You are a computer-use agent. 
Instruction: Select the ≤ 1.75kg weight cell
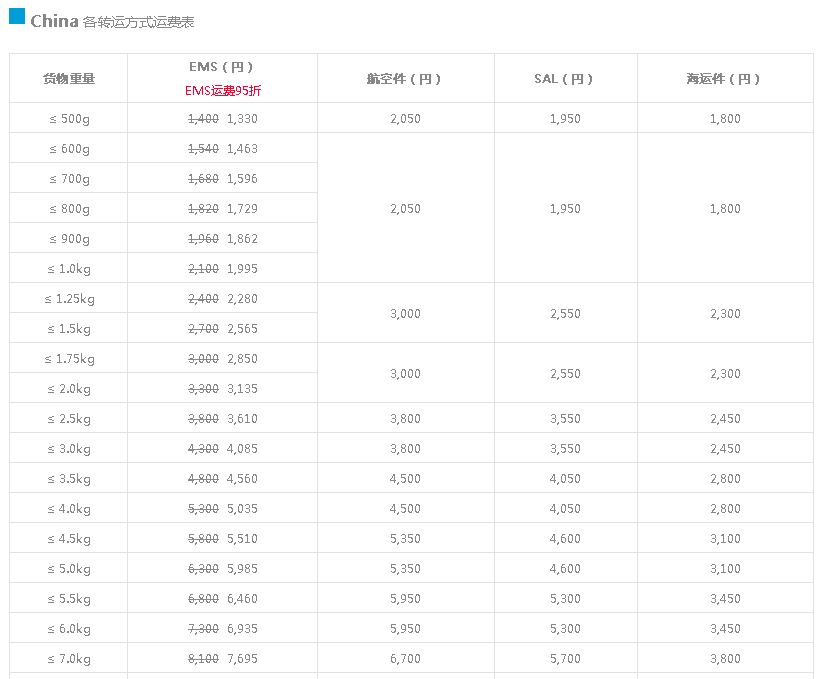point(69,359)
